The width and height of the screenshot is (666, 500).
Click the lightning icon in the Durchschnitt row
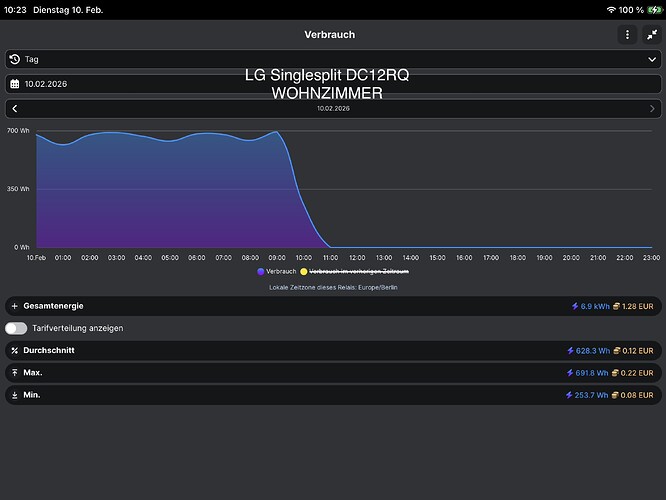tap(570, 351)
